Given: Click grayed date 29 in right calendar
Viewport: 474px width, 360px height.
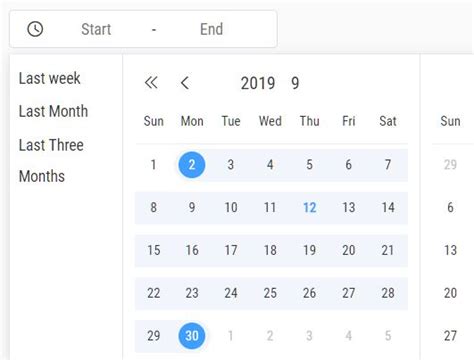Looking at the screenshot, I should click(450, 165).
